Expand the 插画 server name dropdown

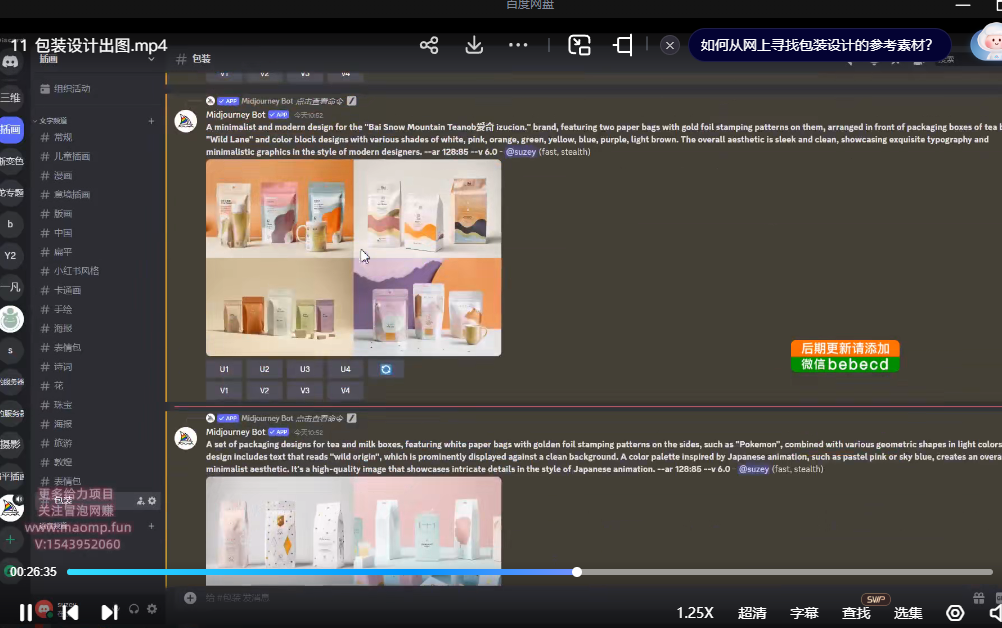pos(151,59)
